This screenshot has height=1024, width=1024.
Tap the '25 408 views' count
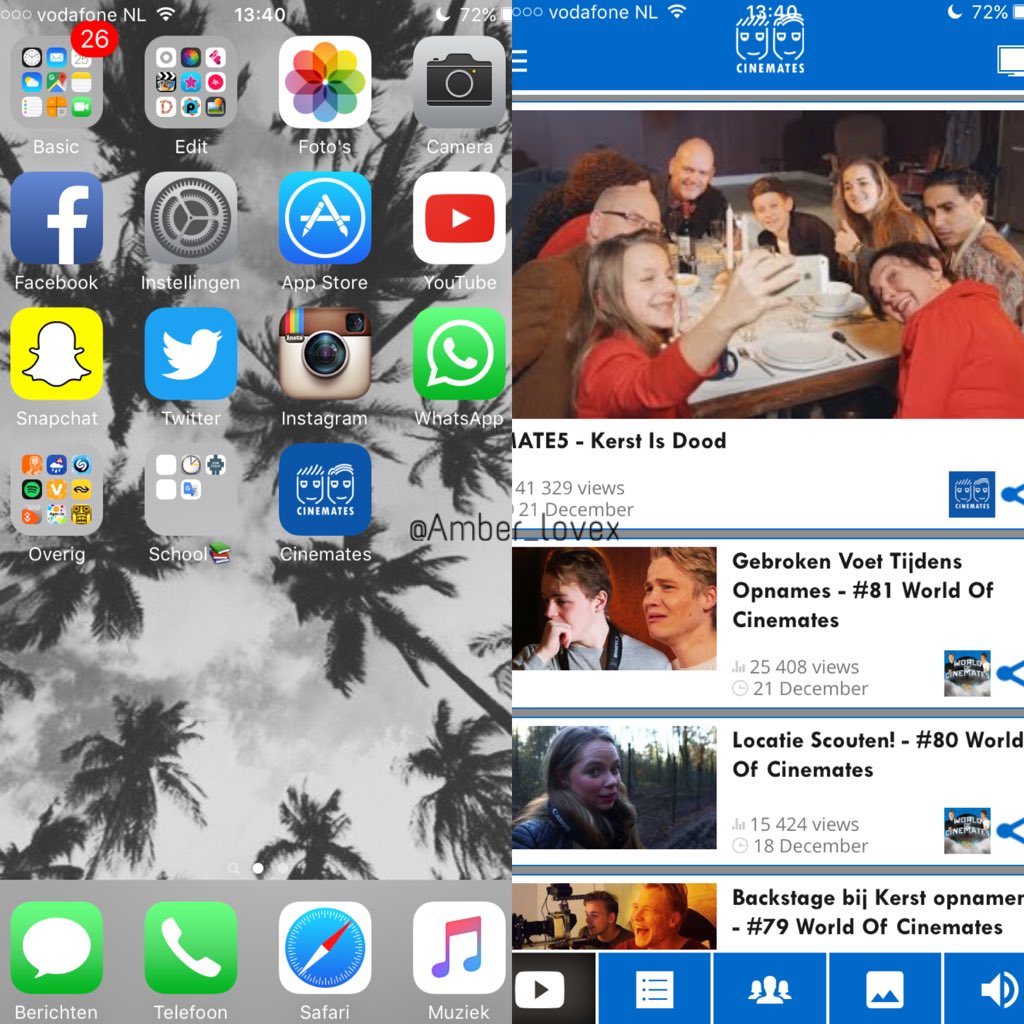[x=804, y=667]
